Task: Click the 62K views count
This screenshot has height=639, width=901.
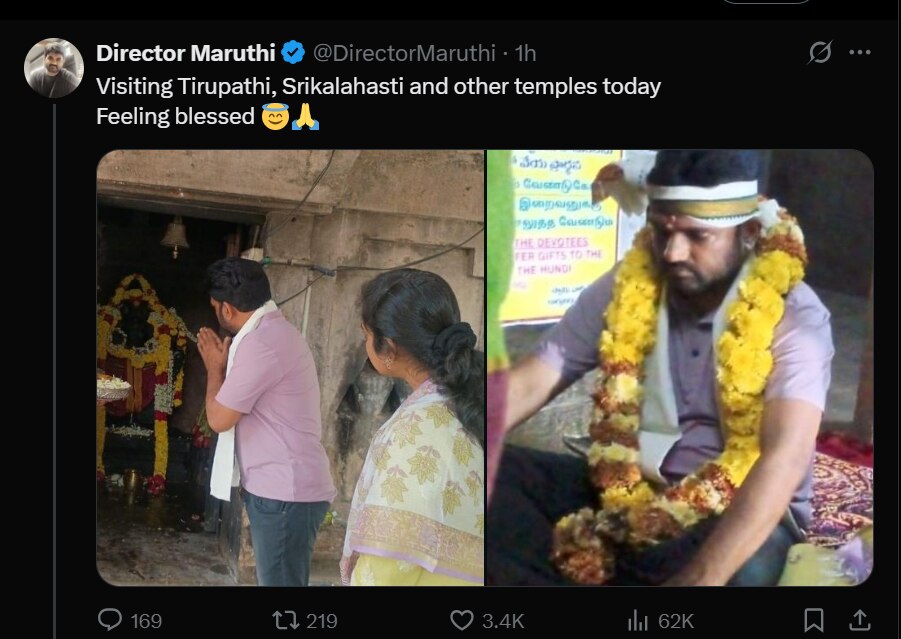Action: [x=676, y=621]
